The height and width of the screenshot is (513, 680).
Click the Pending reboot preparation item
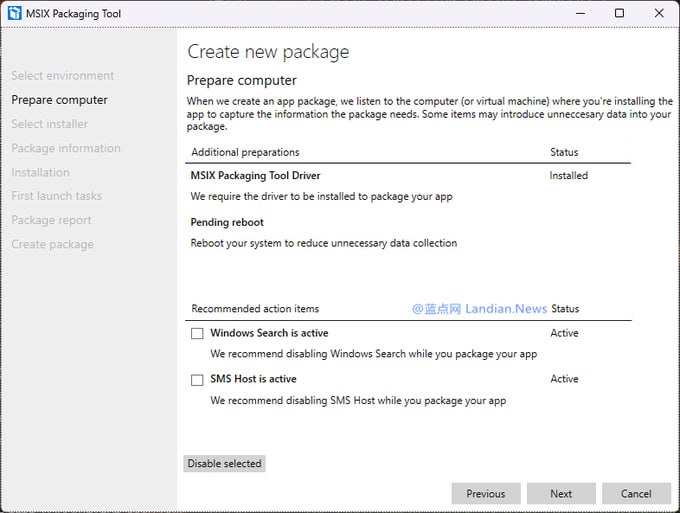tap(227, 222)
